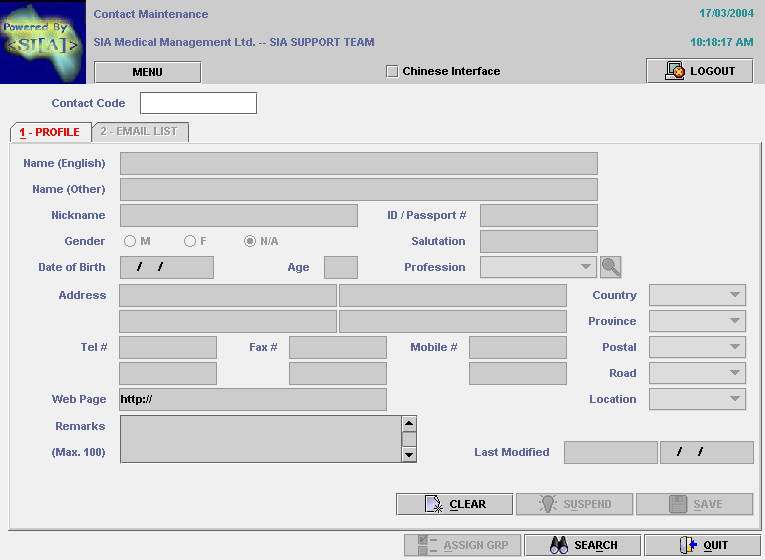Enable the Chinese Interface checkbox
Viewport: 765px width, 560px height.
tap(392, 71)
